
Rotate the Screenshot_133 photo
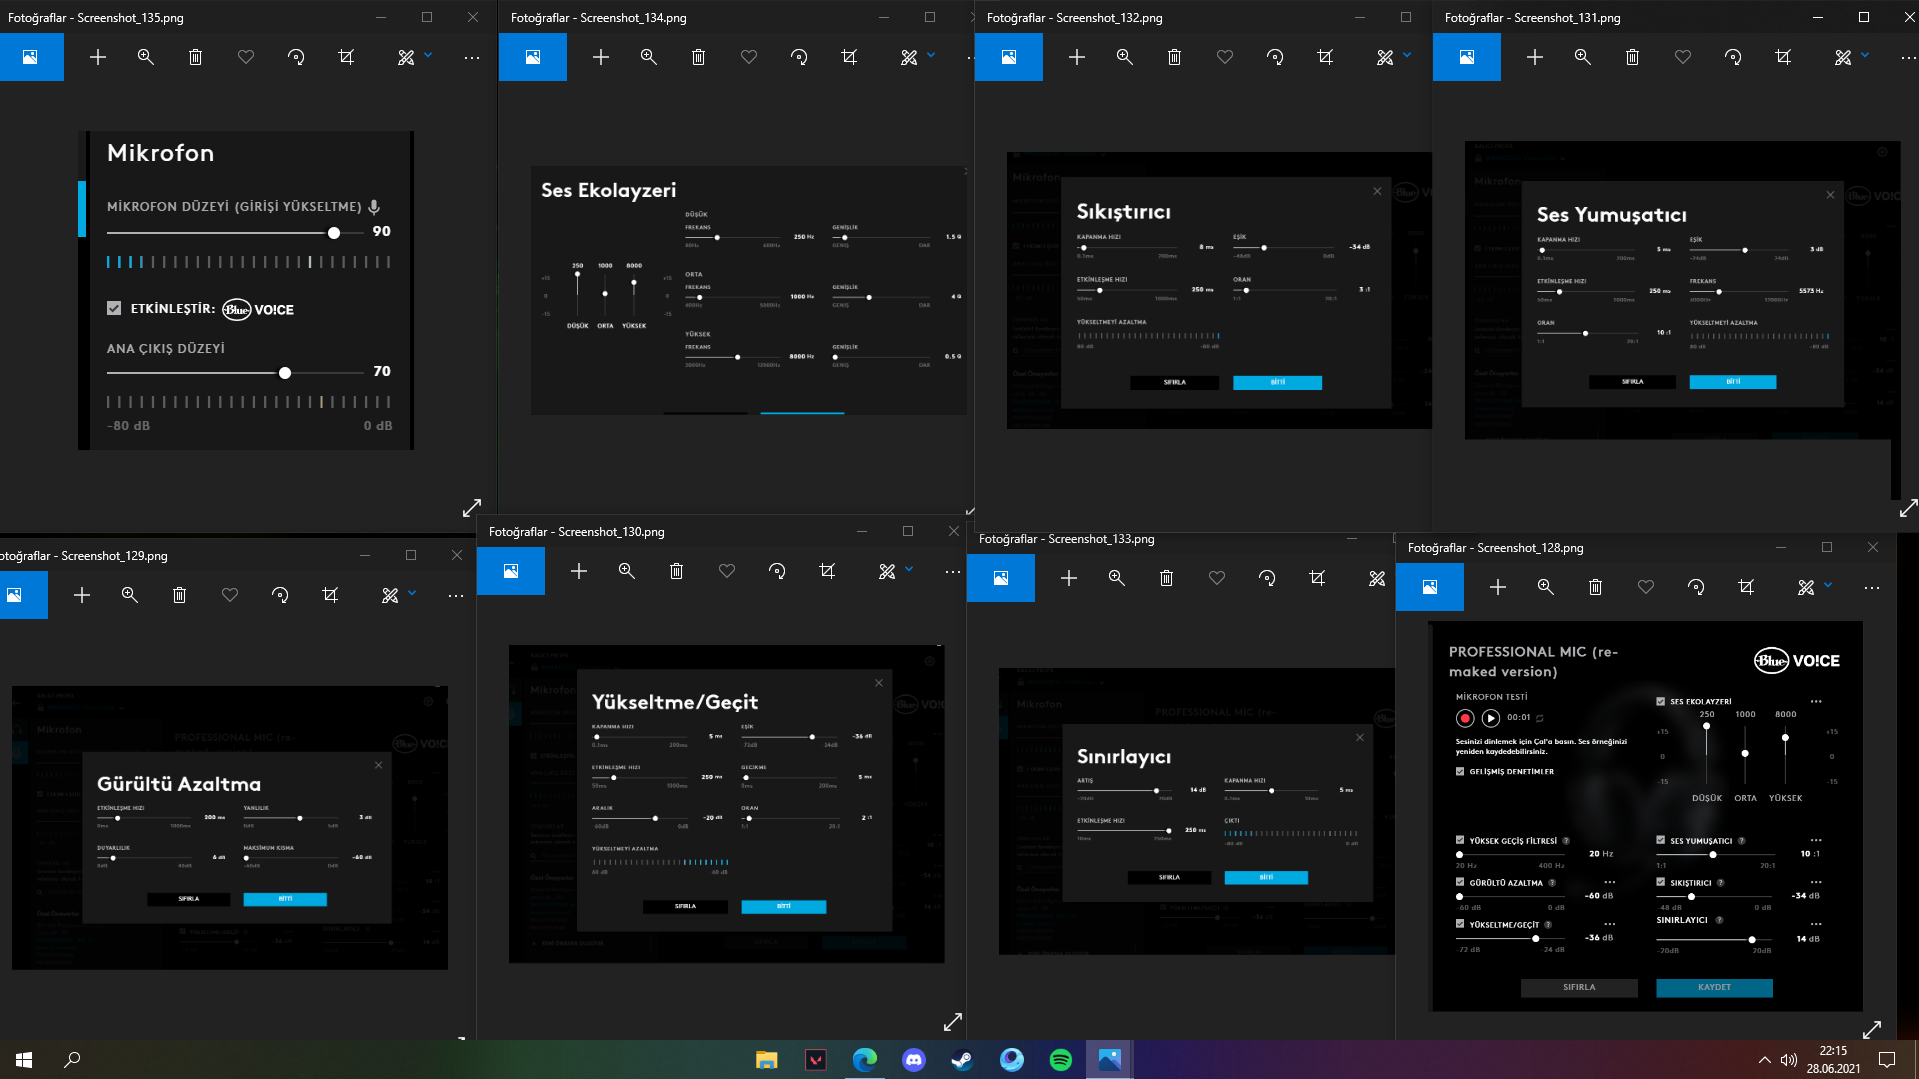tap(1267, 578)
